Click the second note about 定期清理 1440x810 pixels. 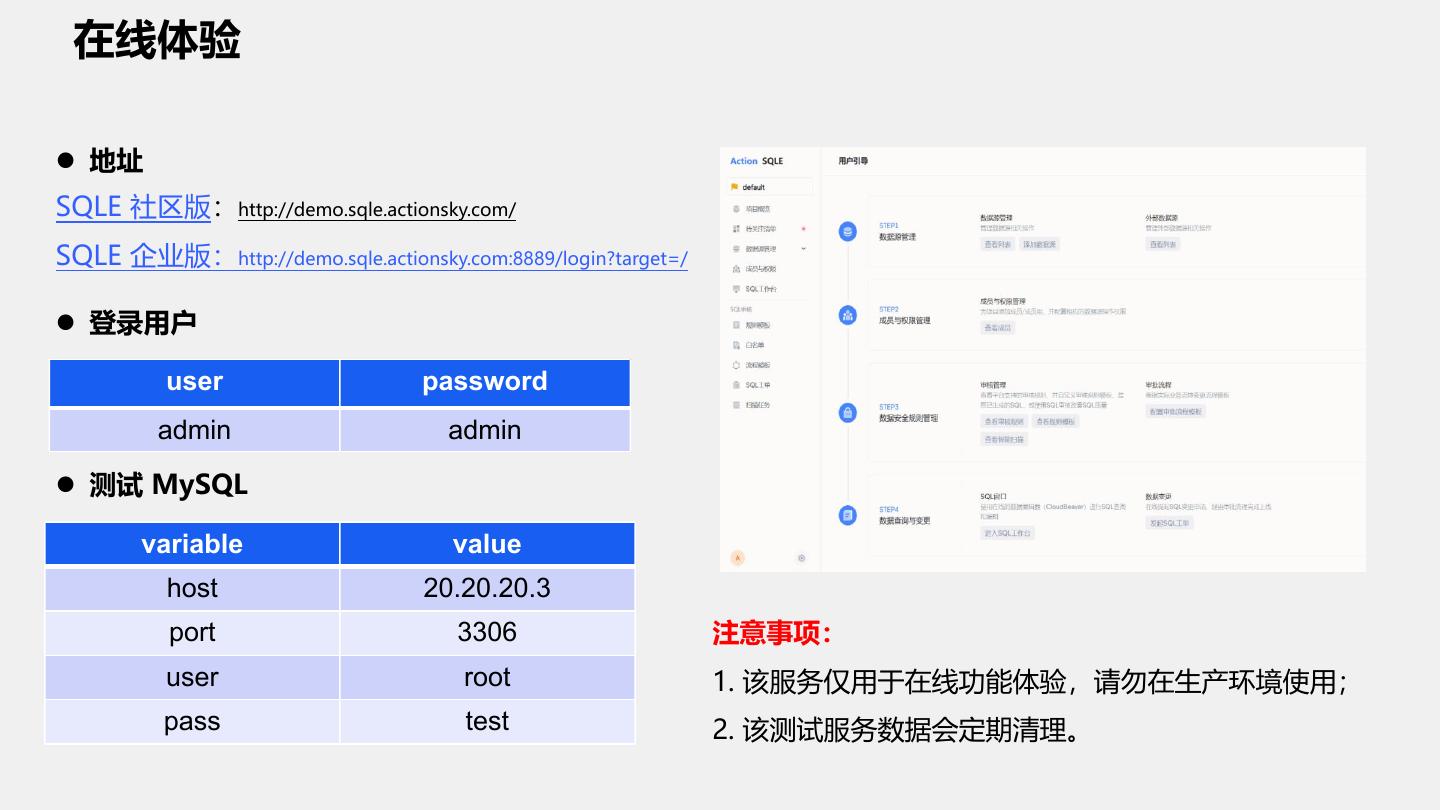click(x=897, y=730)
